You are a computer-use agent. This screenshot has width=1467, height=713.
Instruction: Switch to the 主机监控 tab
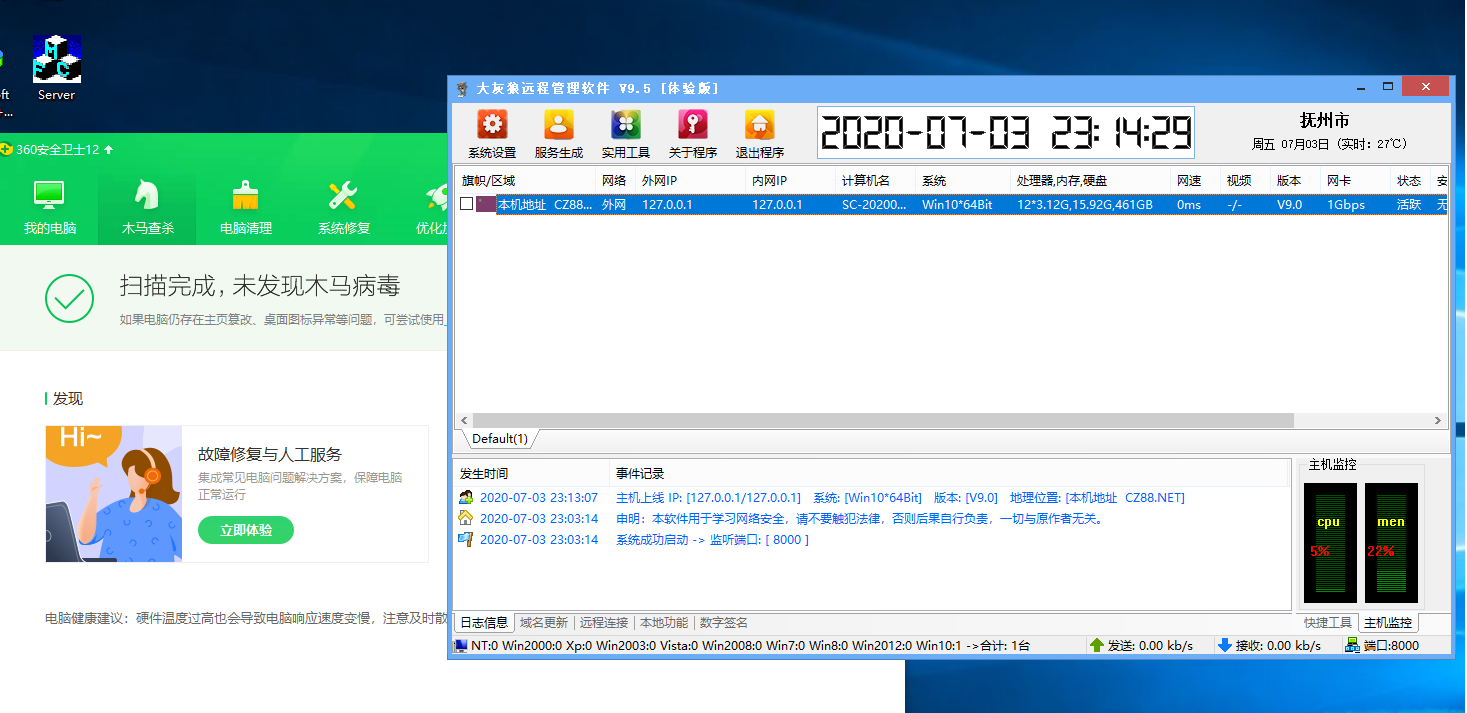point(1388,622)
